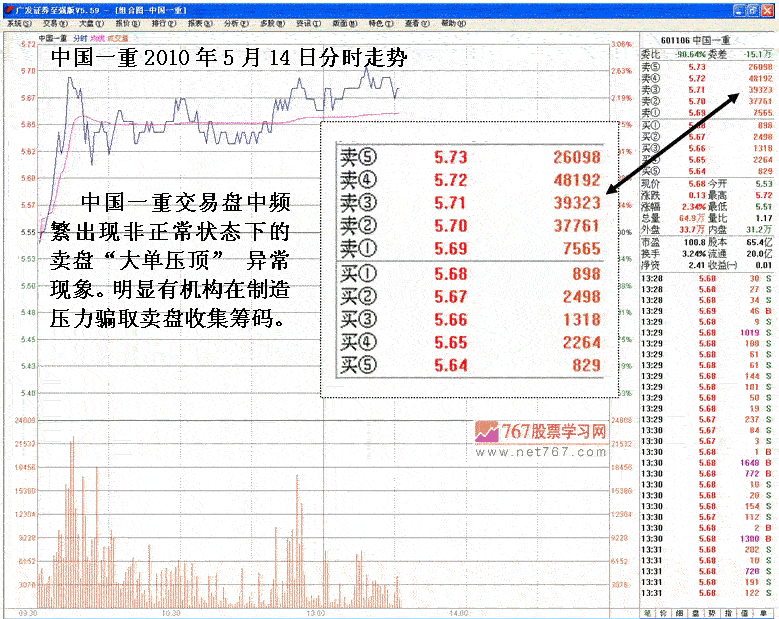Open the 系统 menu
Screen dimensions: 779x619
pos(18,23)
